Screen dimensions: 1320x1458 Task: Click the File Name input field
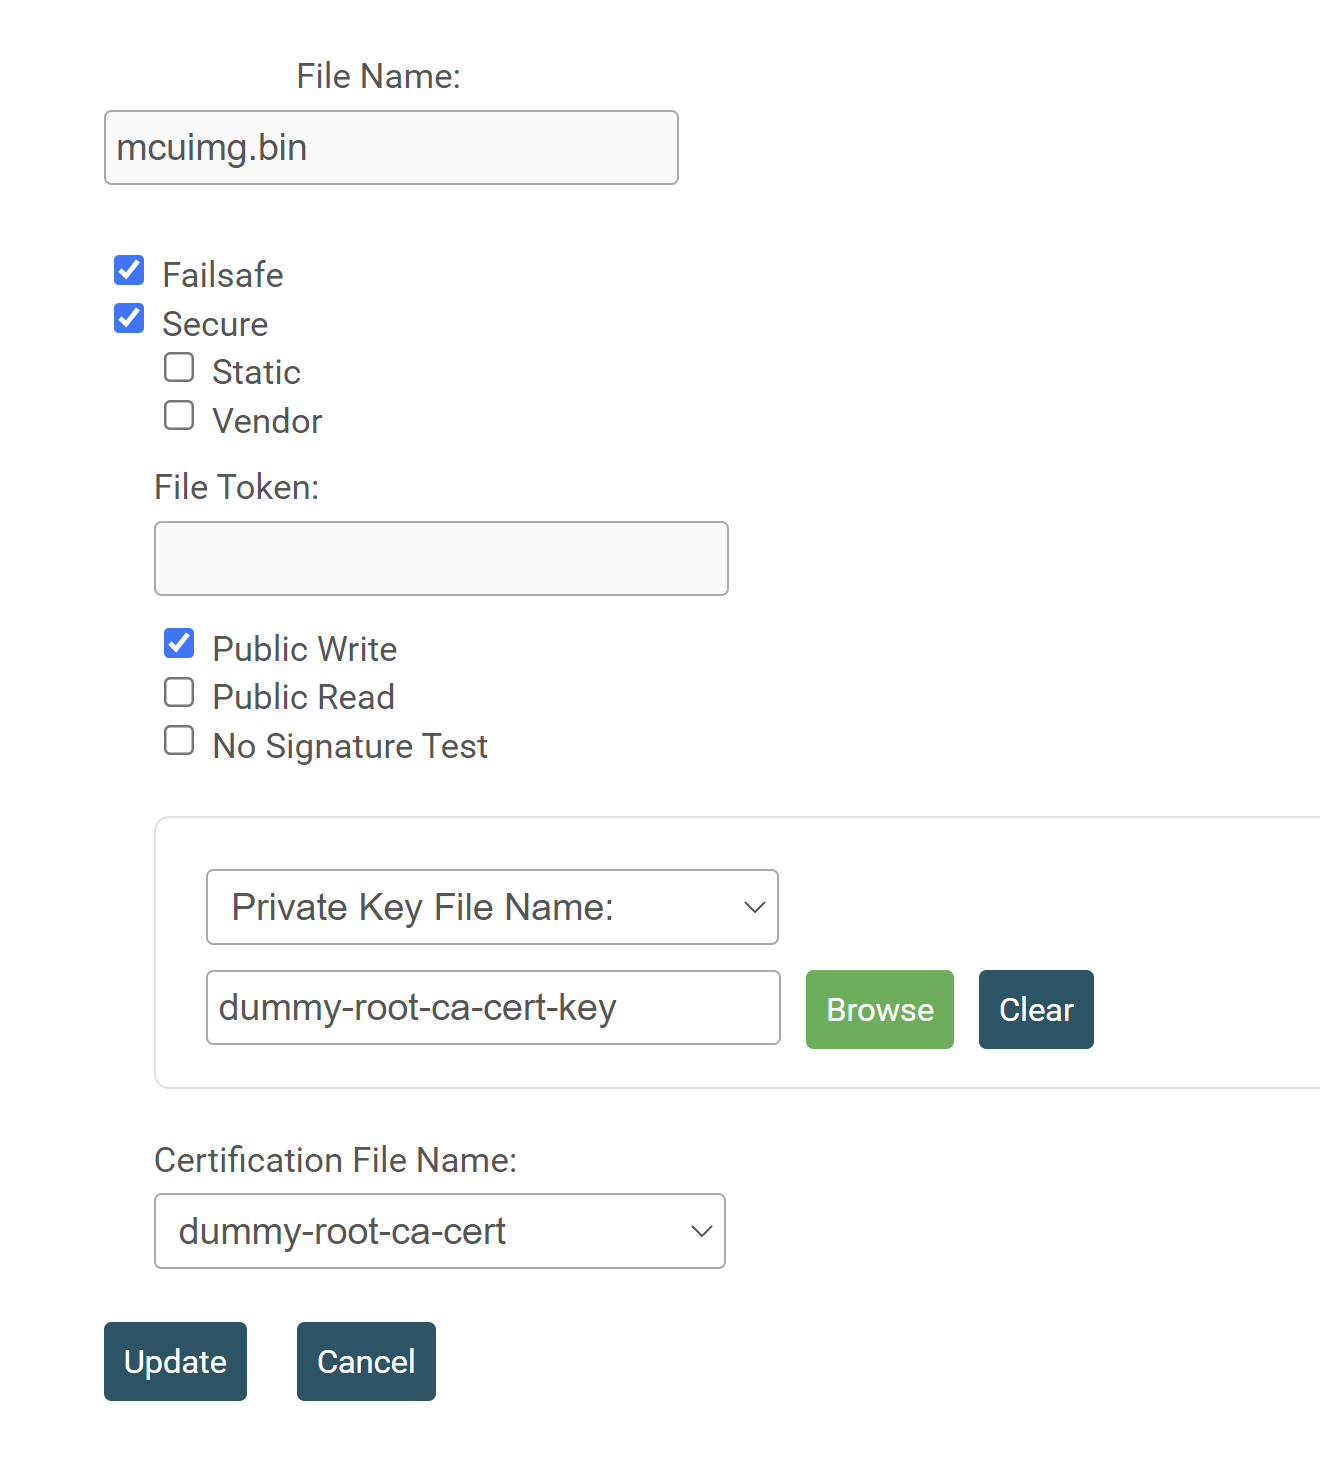pos(391,148)
